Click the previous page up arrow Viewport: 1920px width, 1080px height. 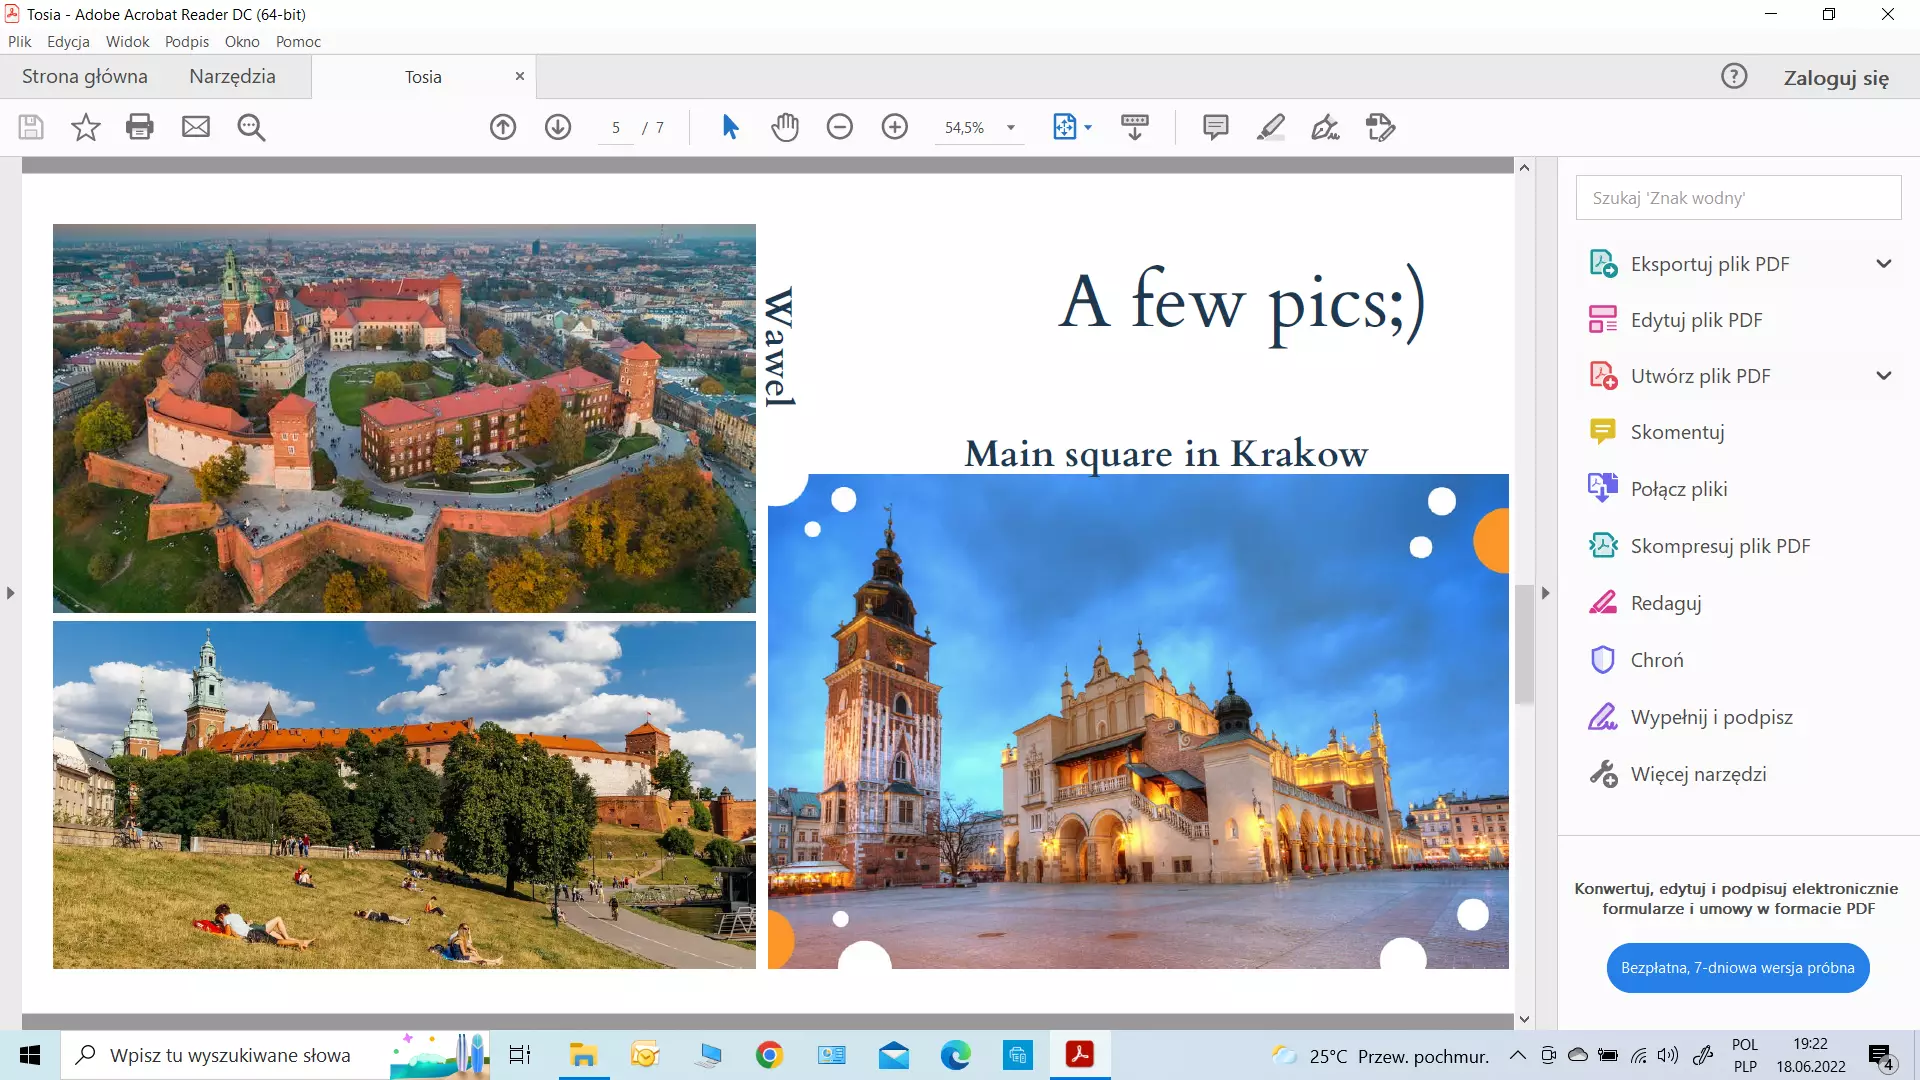coord(503,127)
